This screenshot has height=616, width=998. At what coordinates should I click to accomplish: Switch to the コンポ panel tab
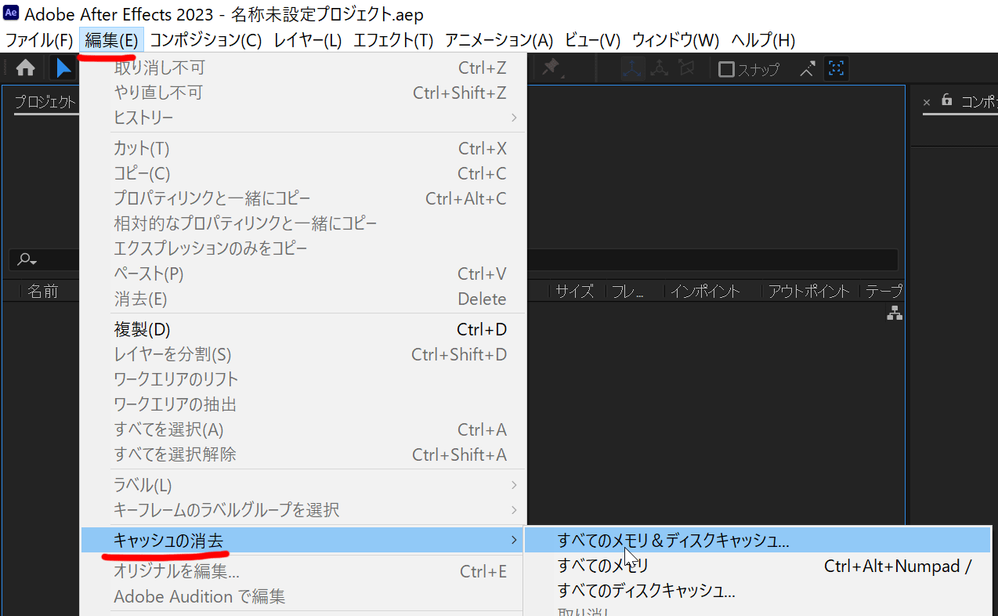[x=979, y=102]
